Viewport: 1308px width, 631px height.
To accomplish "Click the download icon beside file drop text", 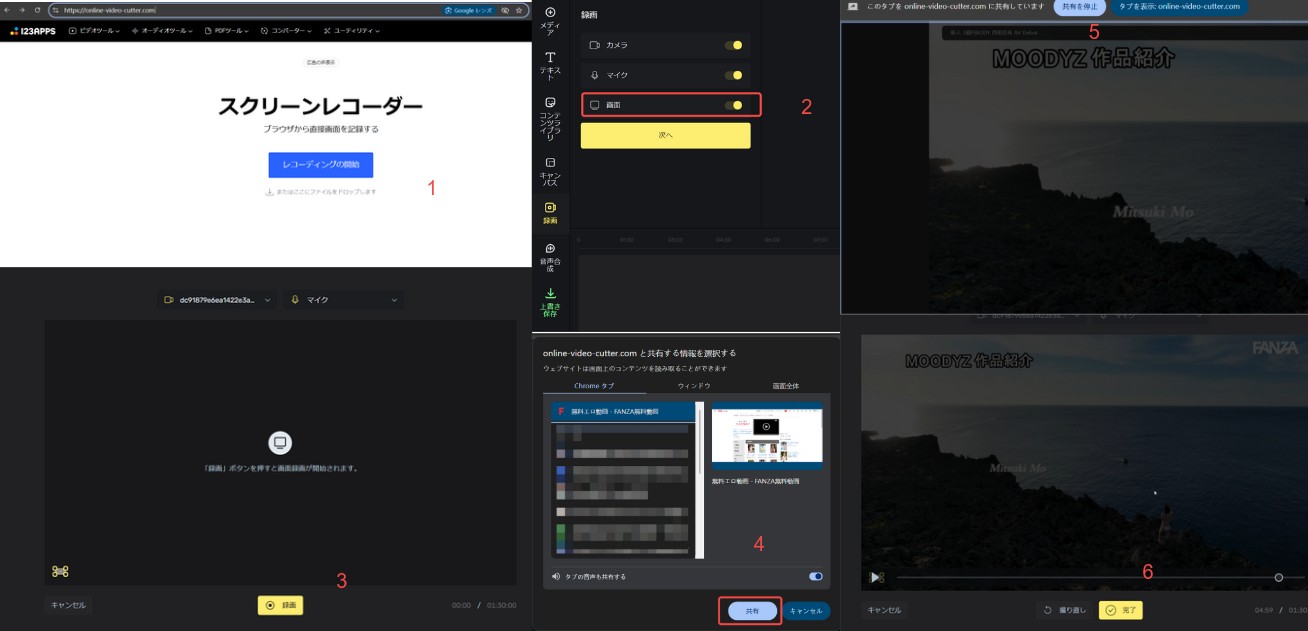I will point(269,191).
